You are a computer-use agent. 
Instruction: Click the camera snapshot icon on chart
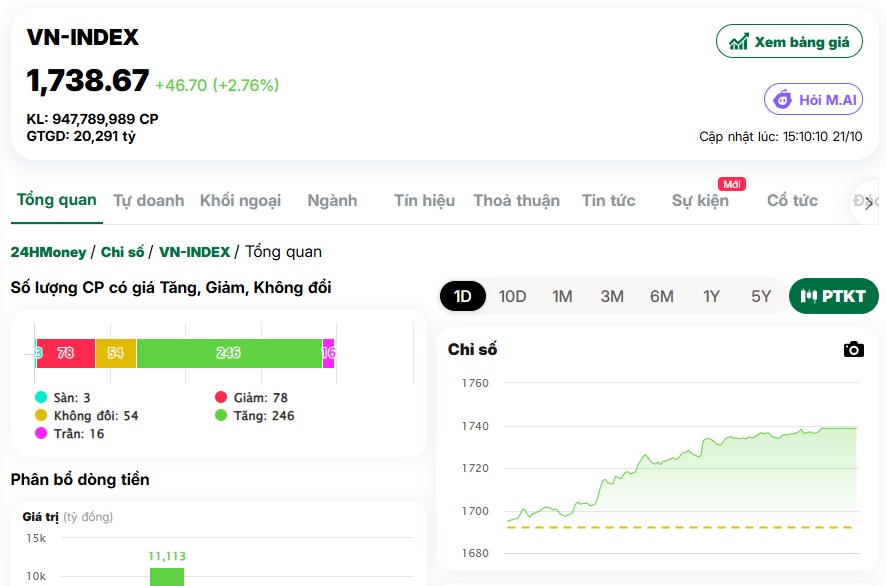(x=854, y=350)
